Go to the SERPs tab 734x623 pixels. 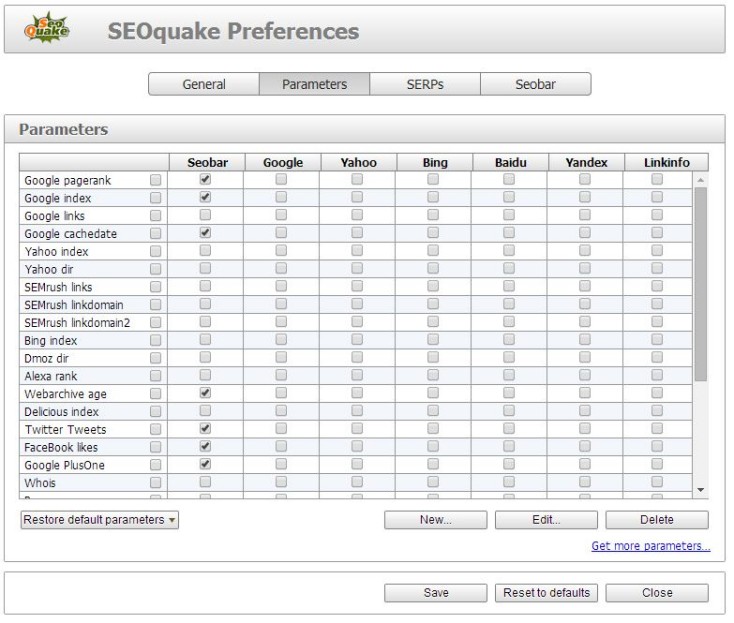coord(425,84)
